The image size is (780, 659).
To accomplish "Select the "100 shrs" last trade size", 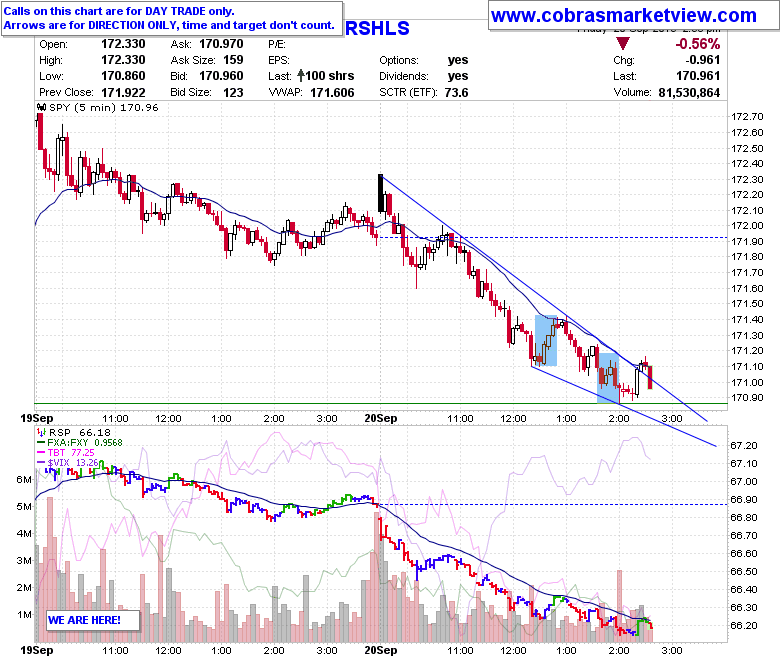I will pos(330,76).
